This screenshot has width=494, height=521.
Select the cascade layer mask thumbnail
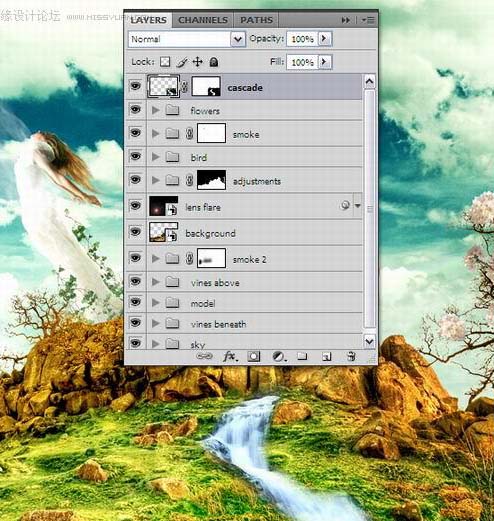pos(206,86)
